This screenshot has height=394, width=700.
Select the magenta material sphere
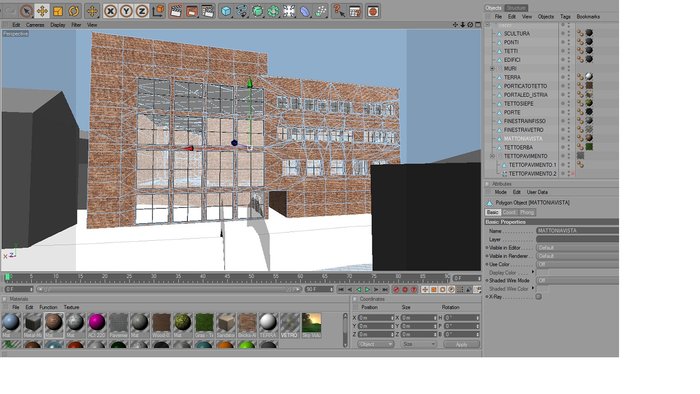coord(96,322)
